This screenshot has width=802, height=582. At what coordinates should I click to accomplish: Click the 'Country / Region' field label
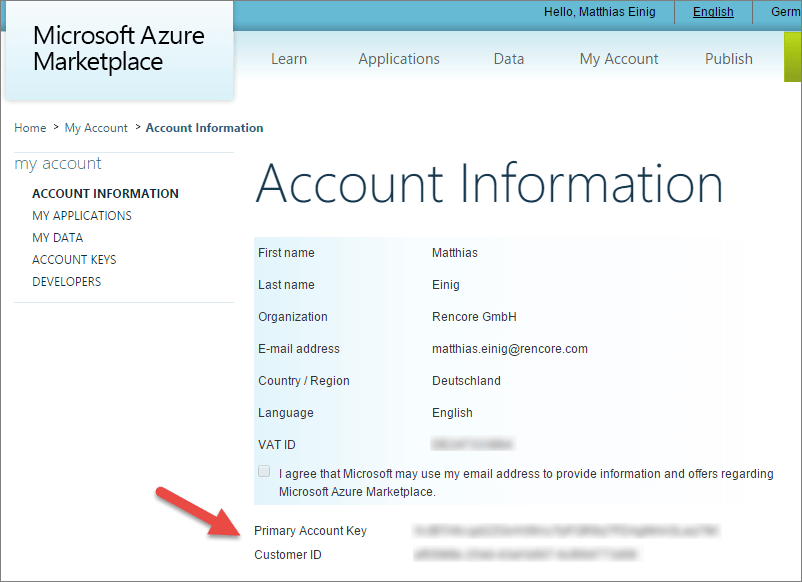click(304, 380)
